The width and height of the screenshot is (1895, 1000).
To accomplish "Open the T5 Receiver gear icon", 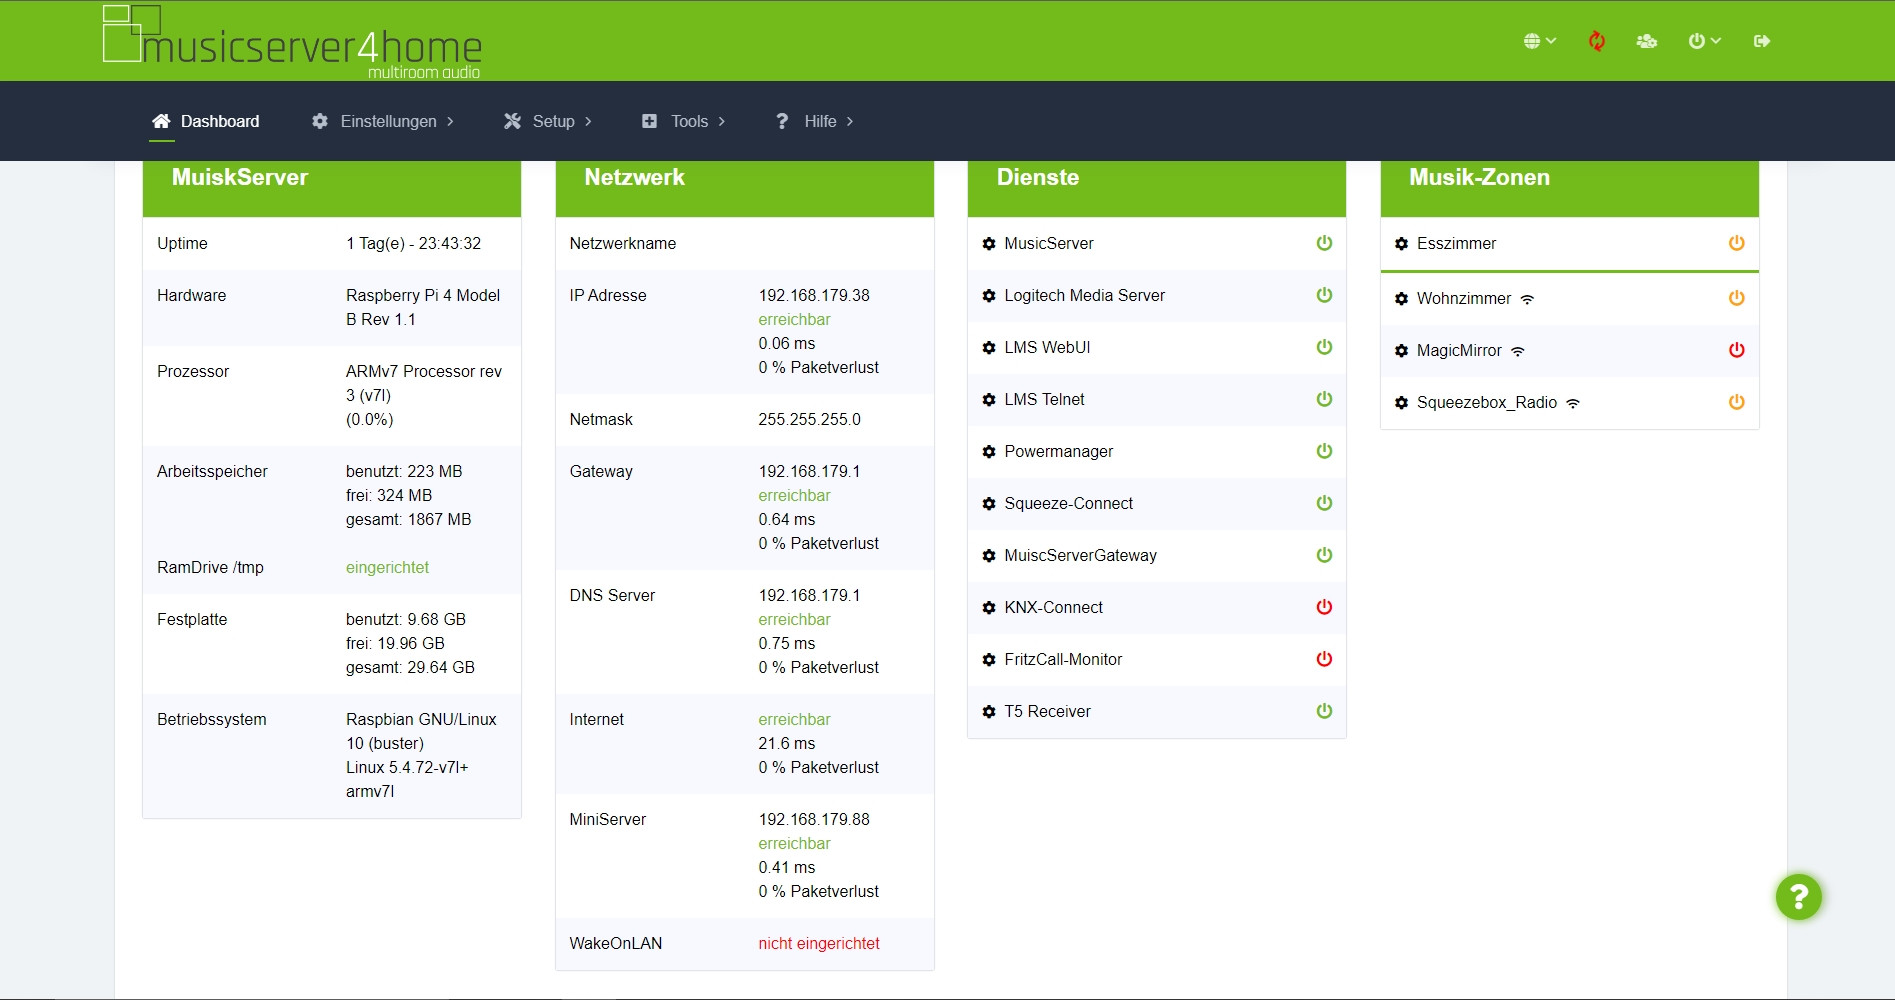I will (x=989, y=712).
